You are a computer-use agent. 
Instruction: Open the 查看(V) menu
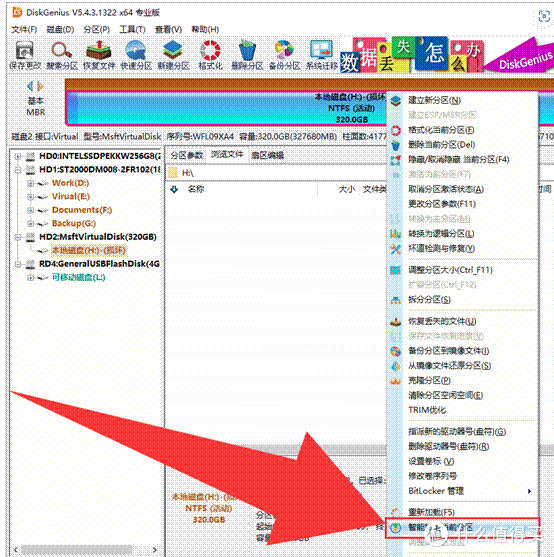tap(168, 29)
